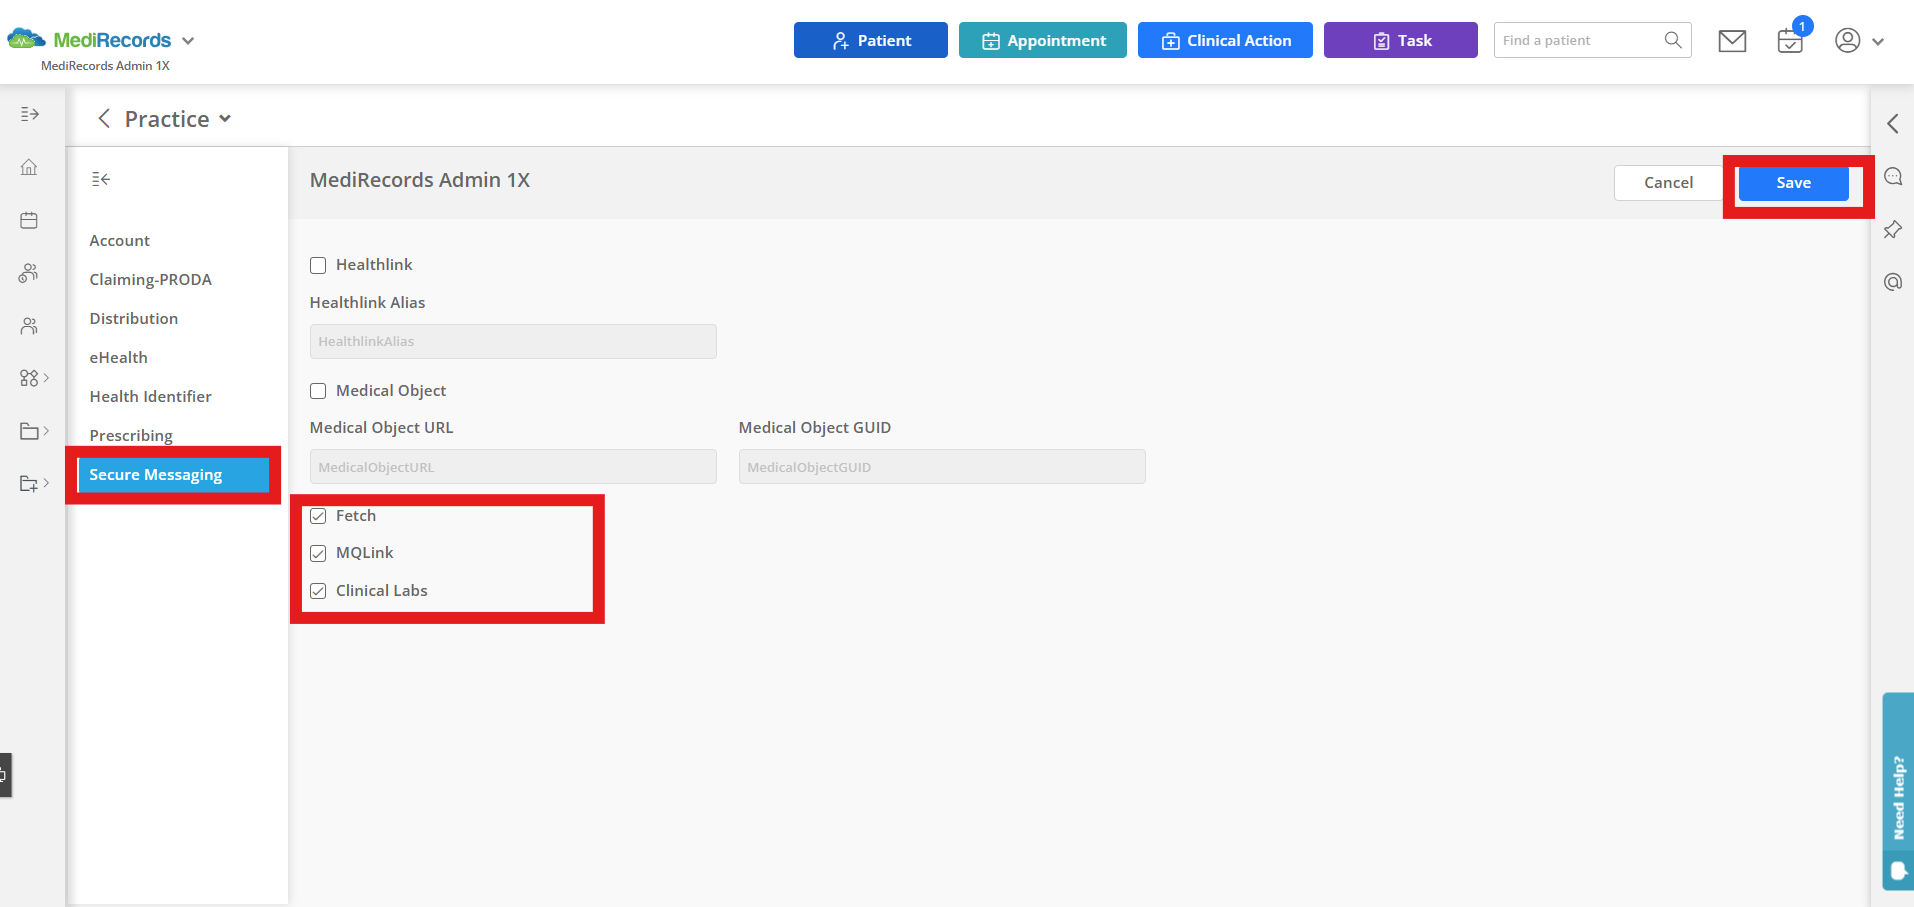Screen dimensions: 1914x907
Task: Click the Task button
Action: point(1400,40)
